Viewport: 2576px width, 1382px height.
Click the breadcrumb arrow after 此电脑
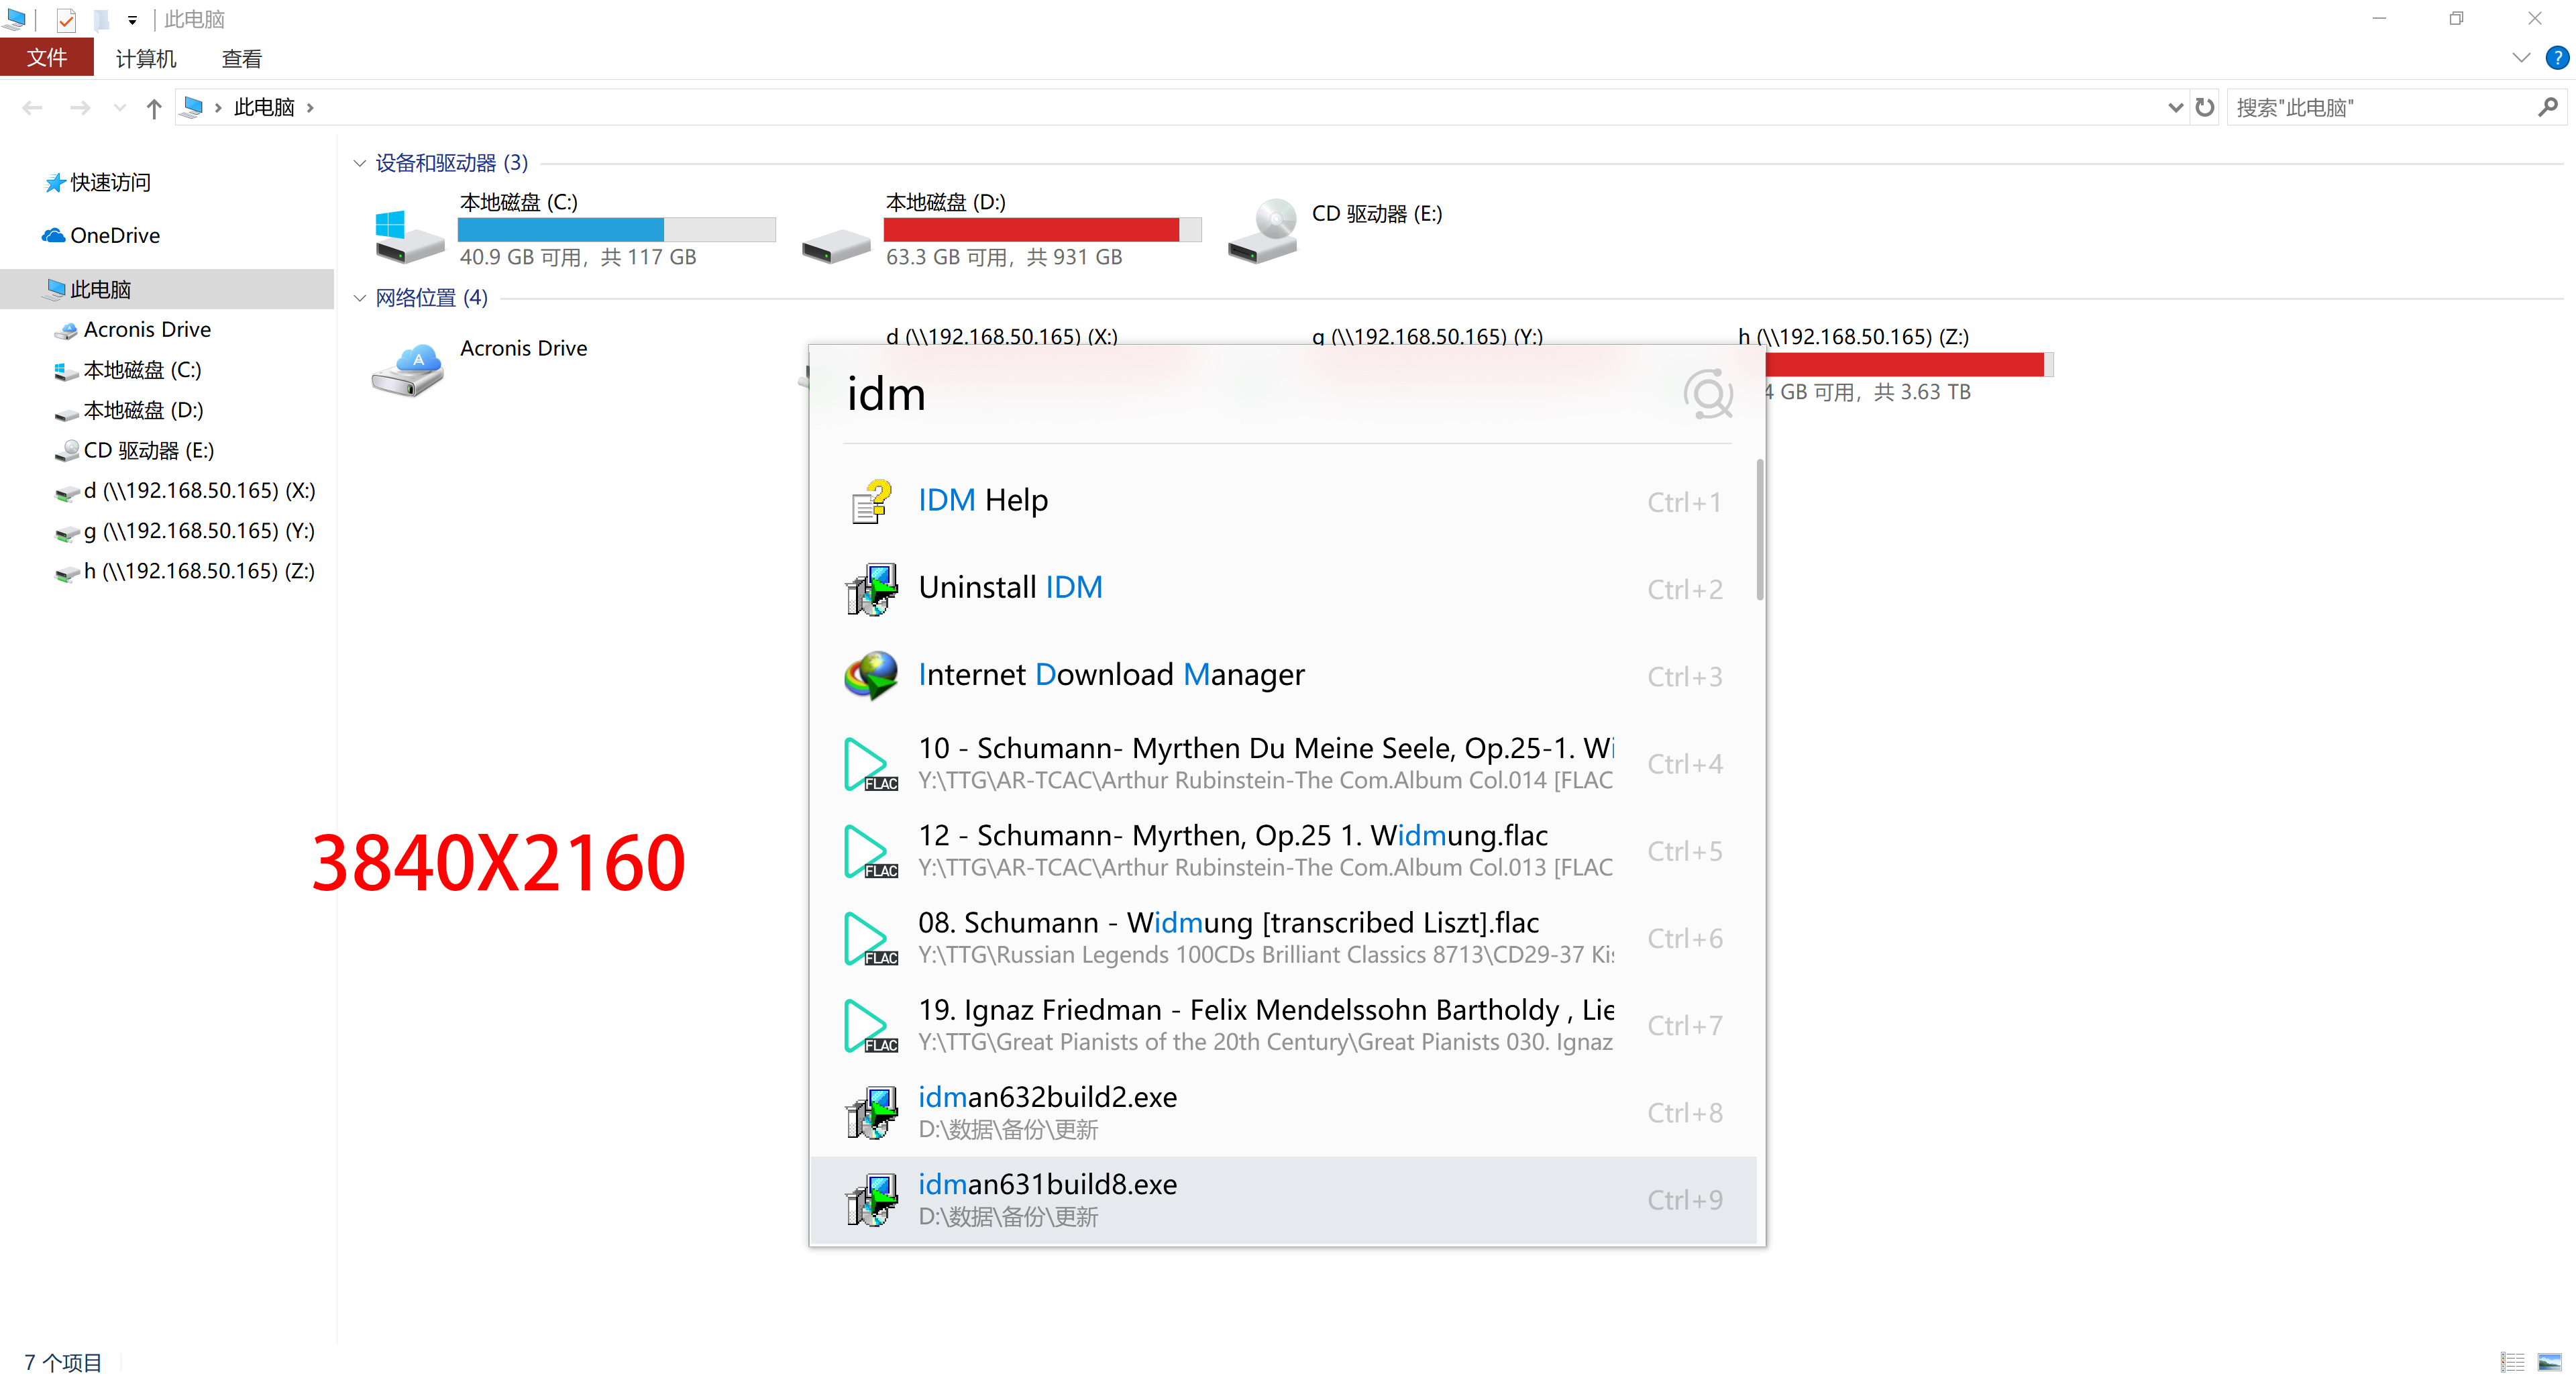310,108
